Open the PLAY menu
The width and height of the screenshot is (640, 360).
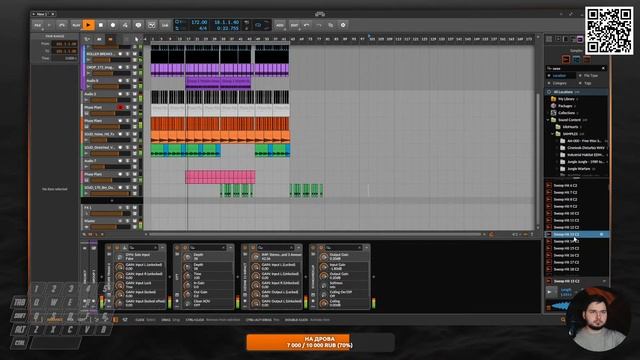pos(76,25)
